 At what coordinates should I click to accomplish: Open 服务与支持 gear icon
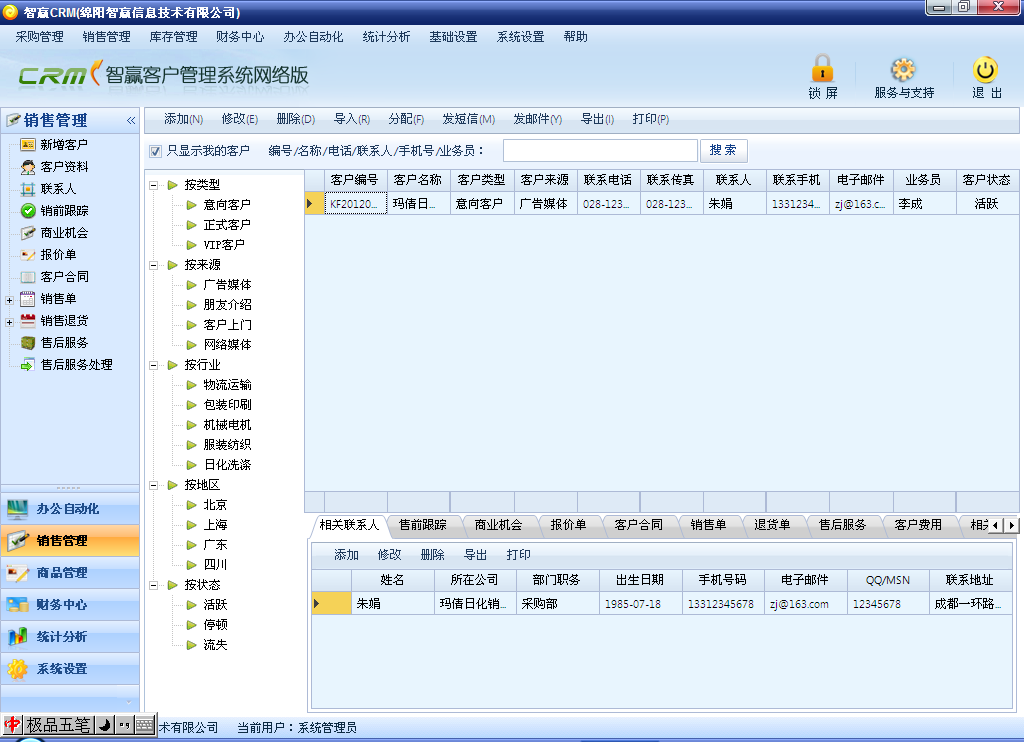(x=903, y=70)
